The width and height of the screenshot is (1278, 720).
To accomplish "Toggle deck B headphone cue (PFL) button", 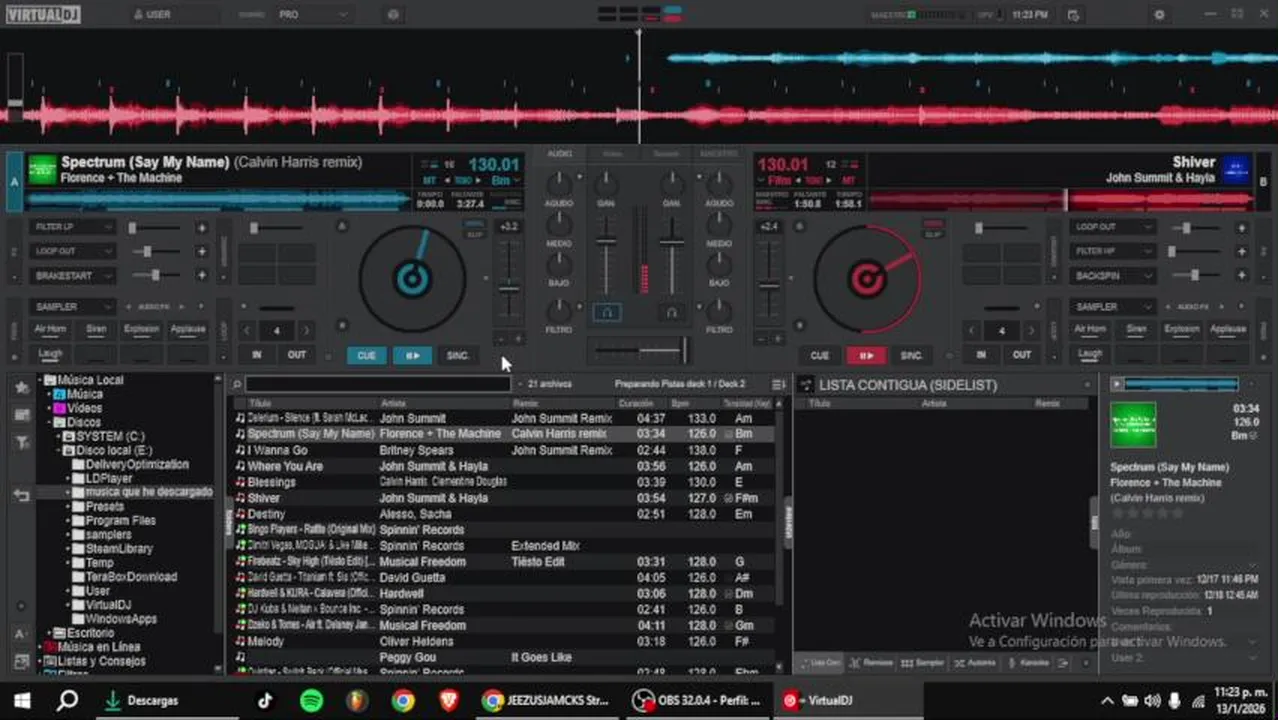I will pyautogui.click(x=672, y=312).
